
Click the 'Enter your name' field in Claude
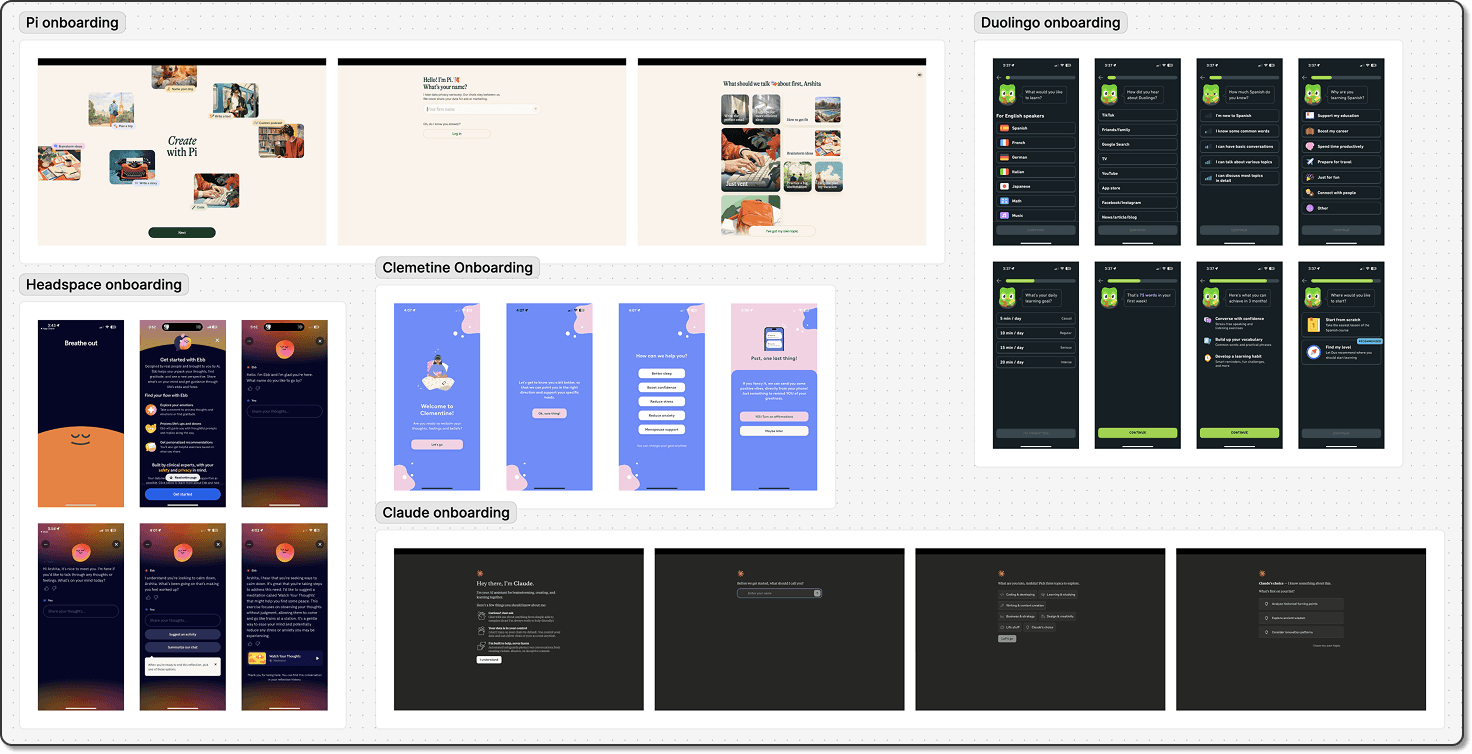(x=779, y=593)
